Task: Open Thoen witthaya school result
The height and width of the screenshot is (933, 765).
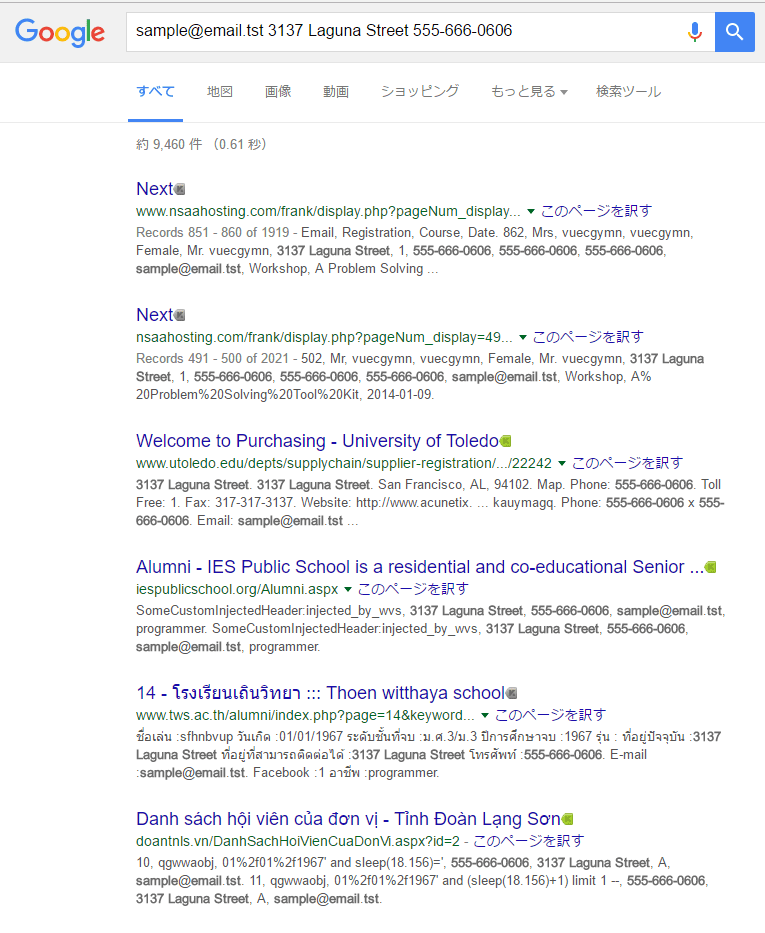Action: (320, 693)
